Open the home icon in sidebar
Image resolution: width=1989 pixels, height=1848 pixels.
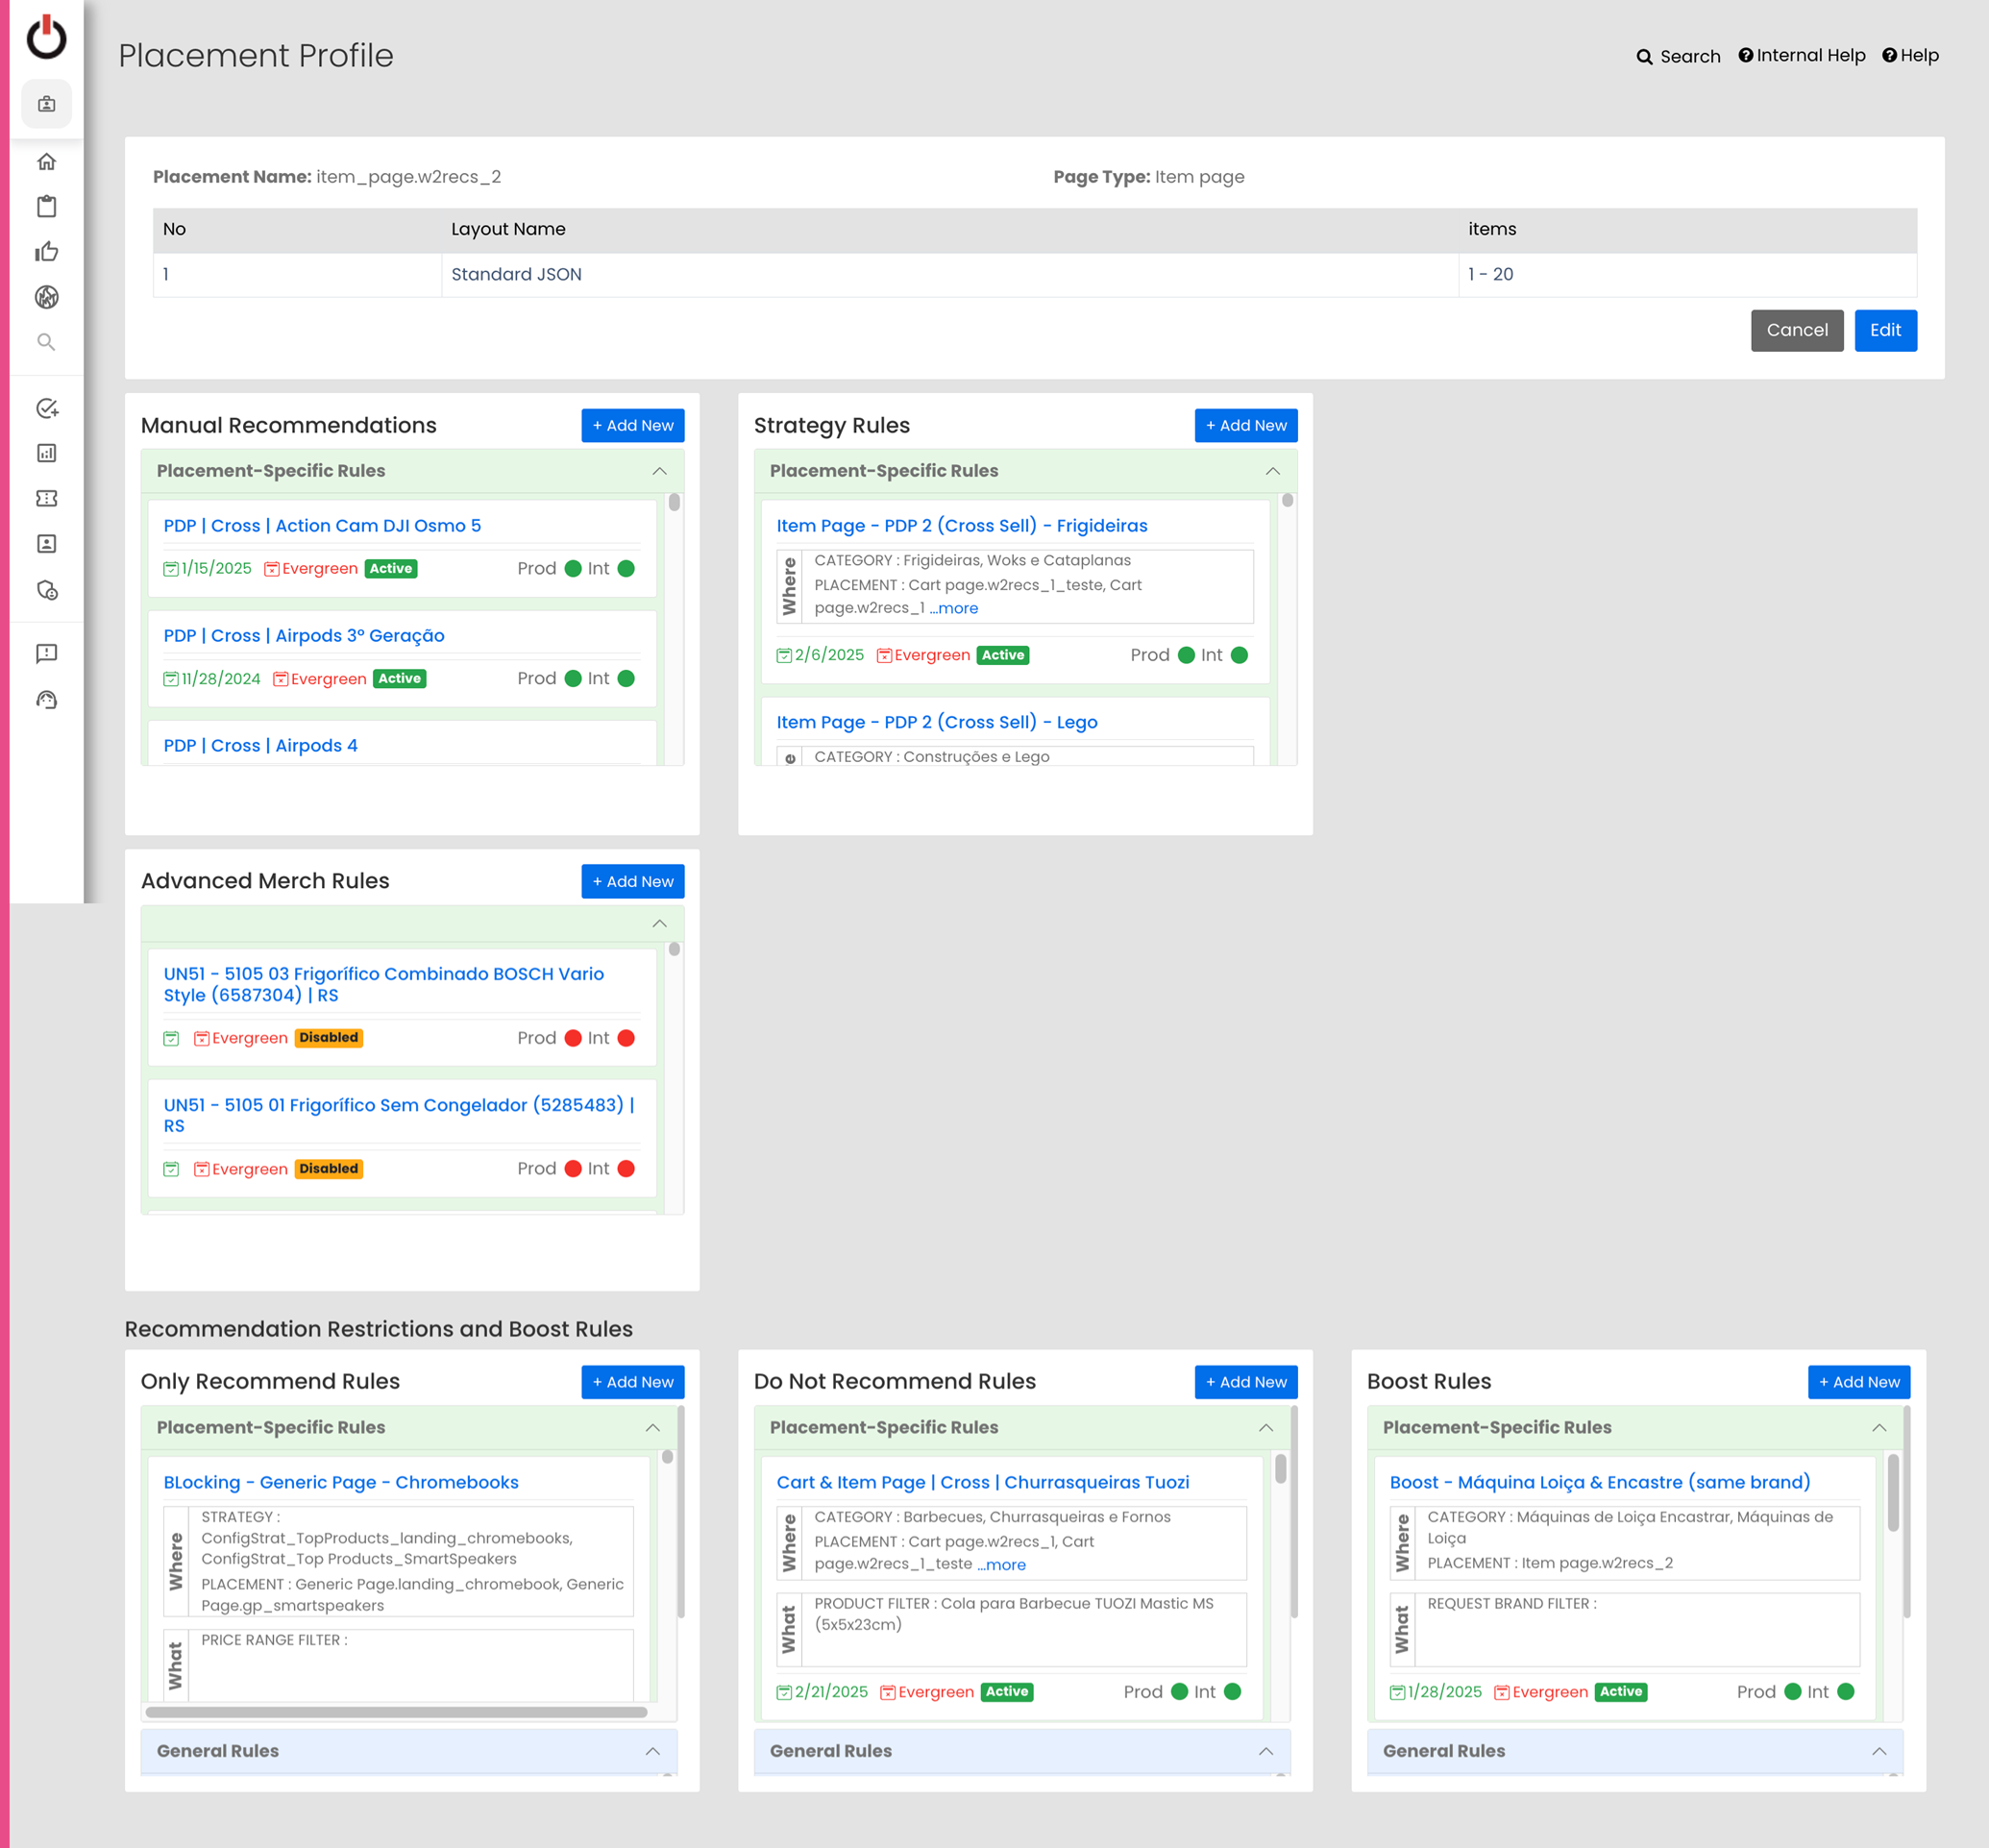coord(46,161)
